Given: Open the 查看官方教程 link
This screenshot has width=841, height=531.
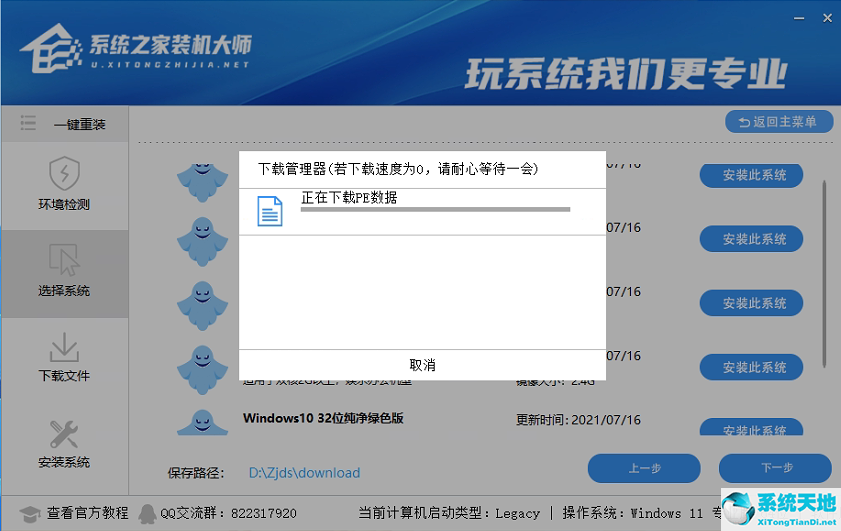Looking at the screenshot, I should click(87, 513).
